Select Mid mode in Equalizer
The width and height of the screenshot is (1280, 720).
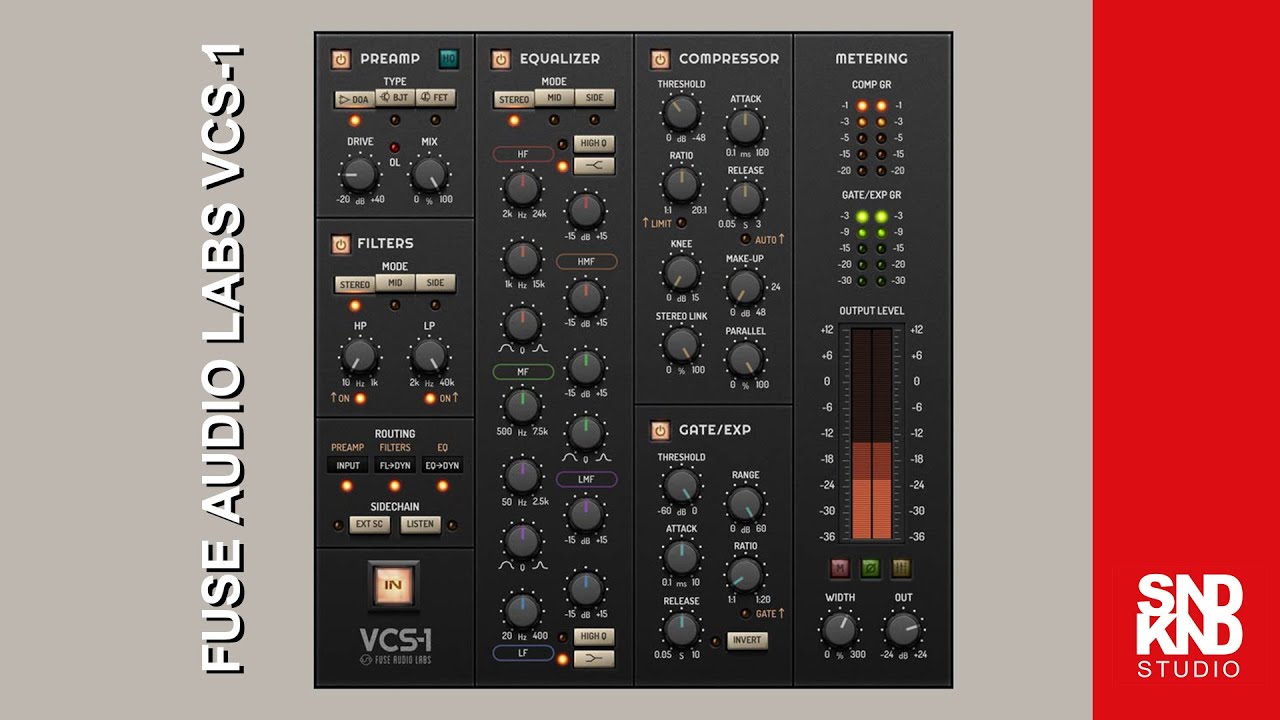coord(554,99)
